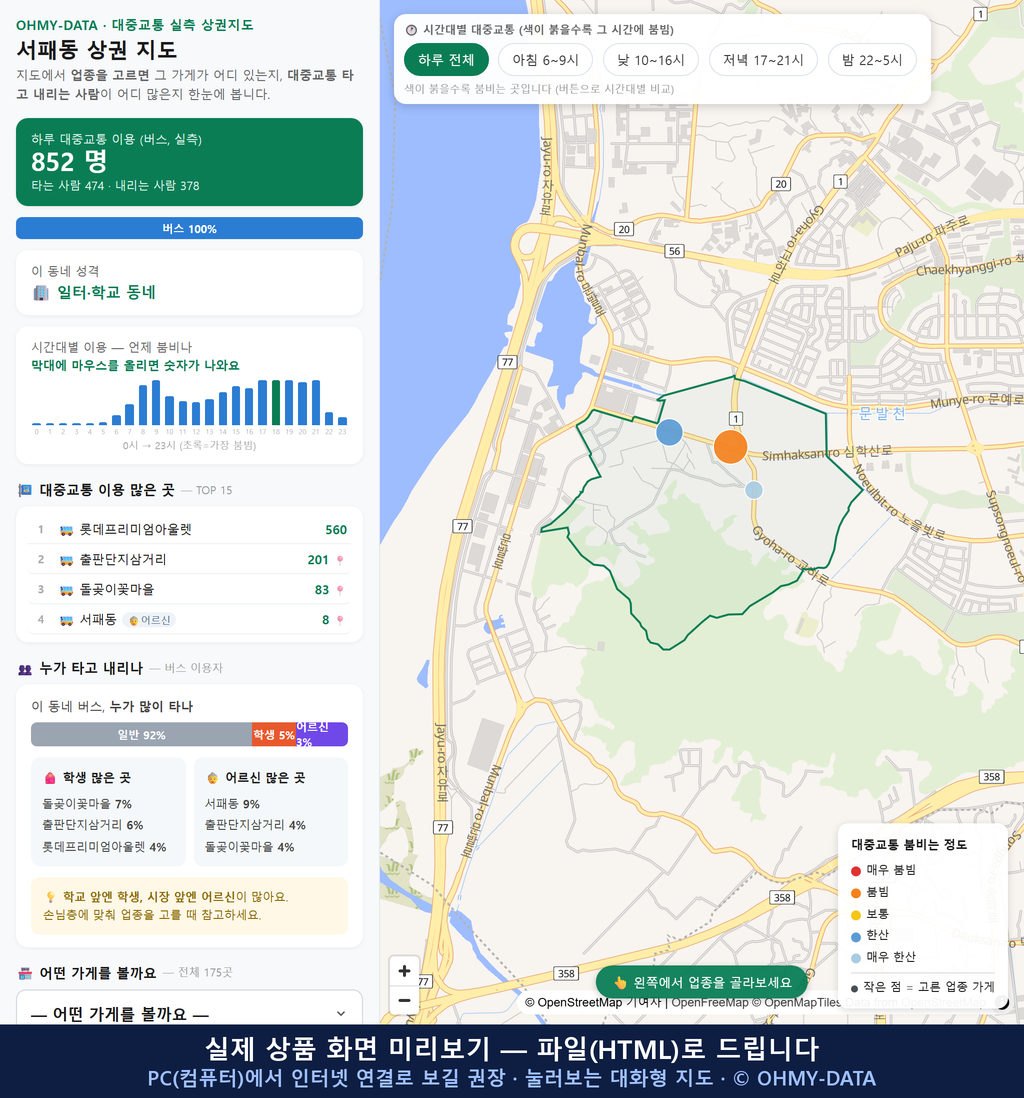Click the pin icon in the 서패동 row
The image size is (1024, 1098).
click(340, 620)
